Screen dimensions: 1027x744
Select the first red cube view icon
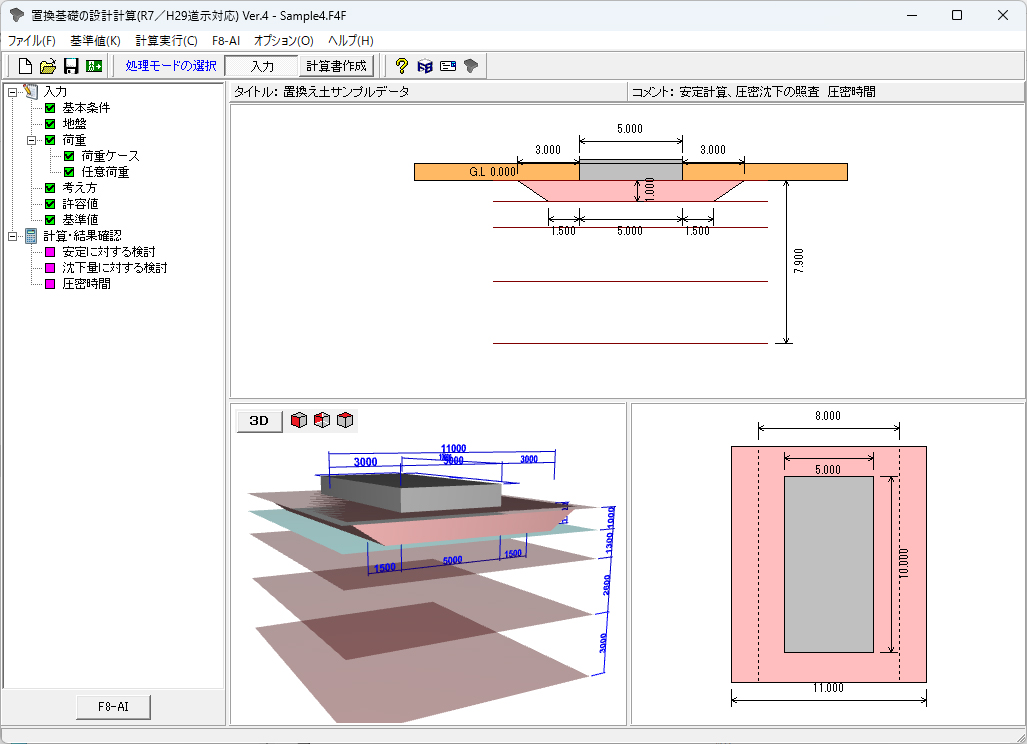pos(299,420)
